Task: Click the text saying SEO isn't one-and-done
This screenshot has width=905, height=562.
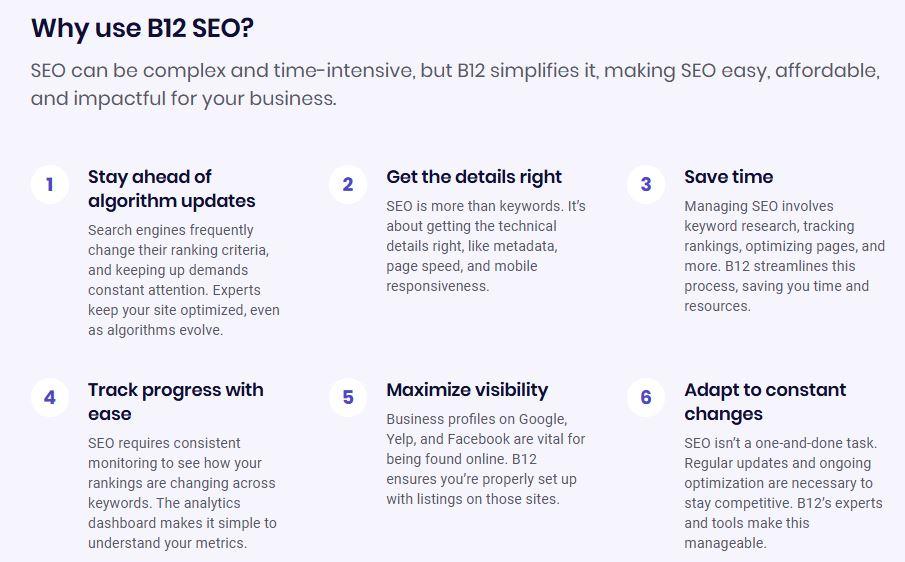Action: (784, 493)
